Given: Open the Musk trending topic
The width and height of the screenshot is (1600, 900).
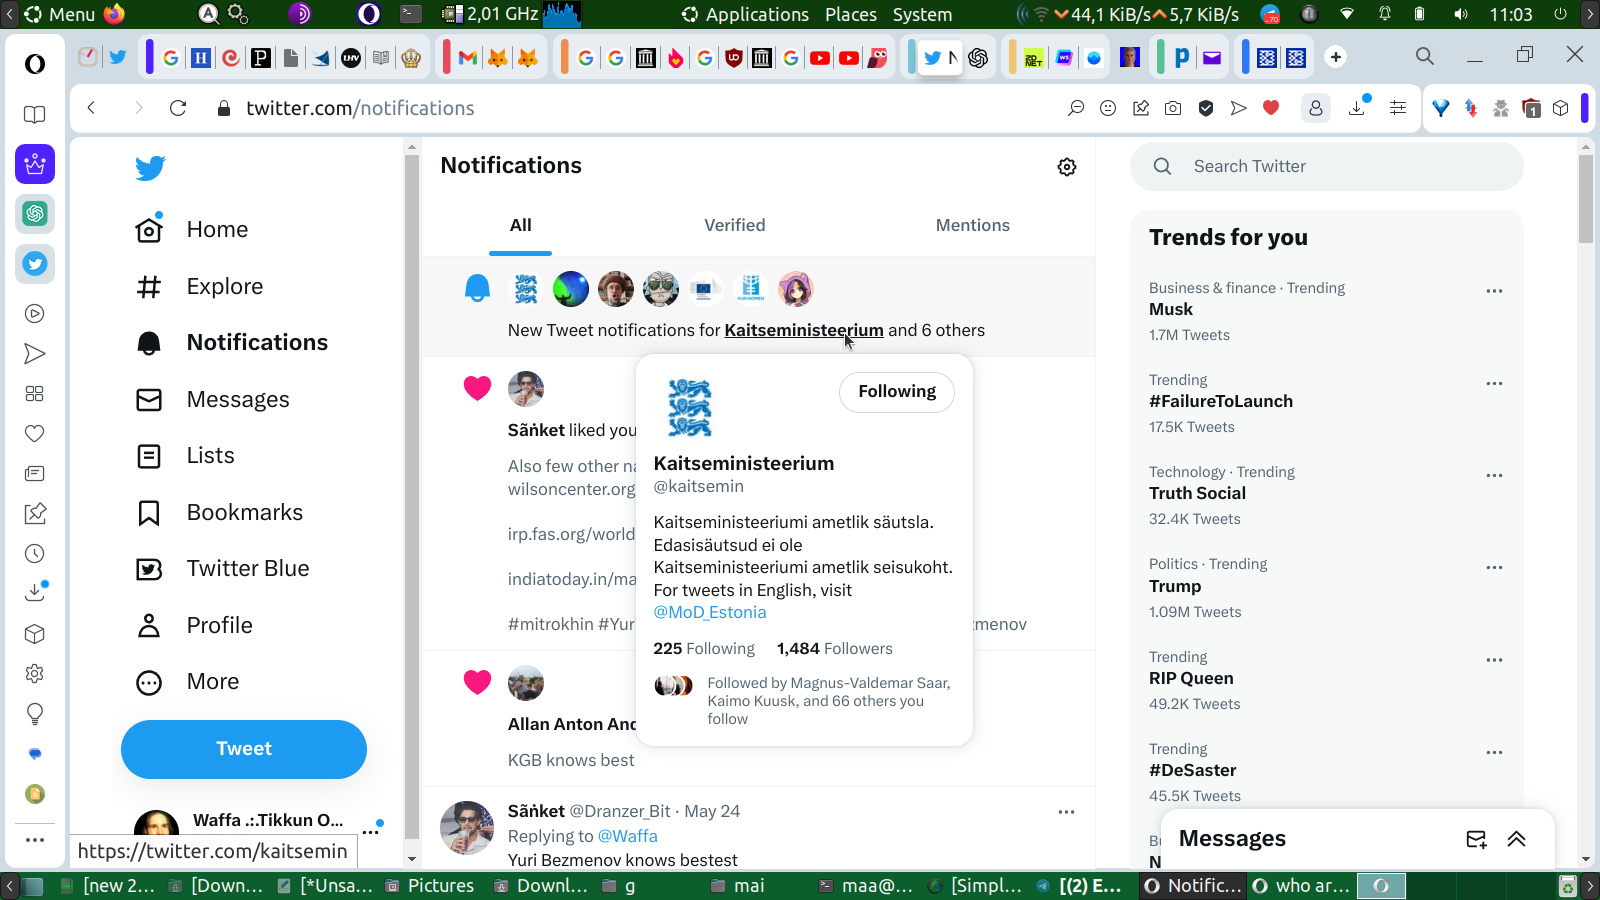Looking at the screenshot, I should pos(1171,310).
